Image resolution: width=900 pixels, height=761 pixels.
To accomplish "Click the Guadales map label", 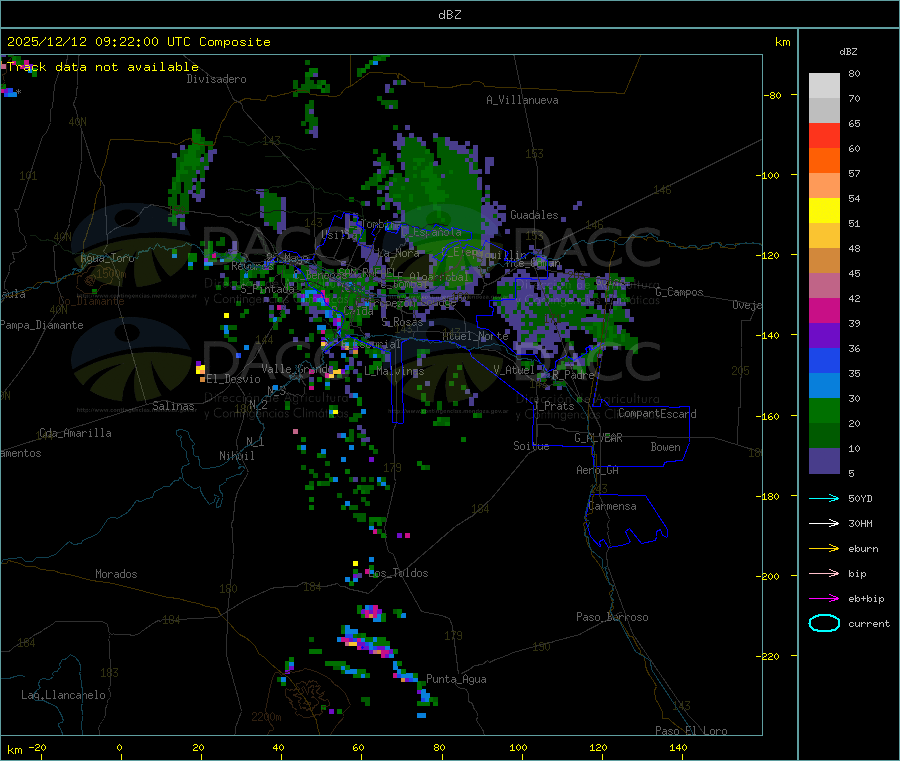I will [x=534, y=215].
